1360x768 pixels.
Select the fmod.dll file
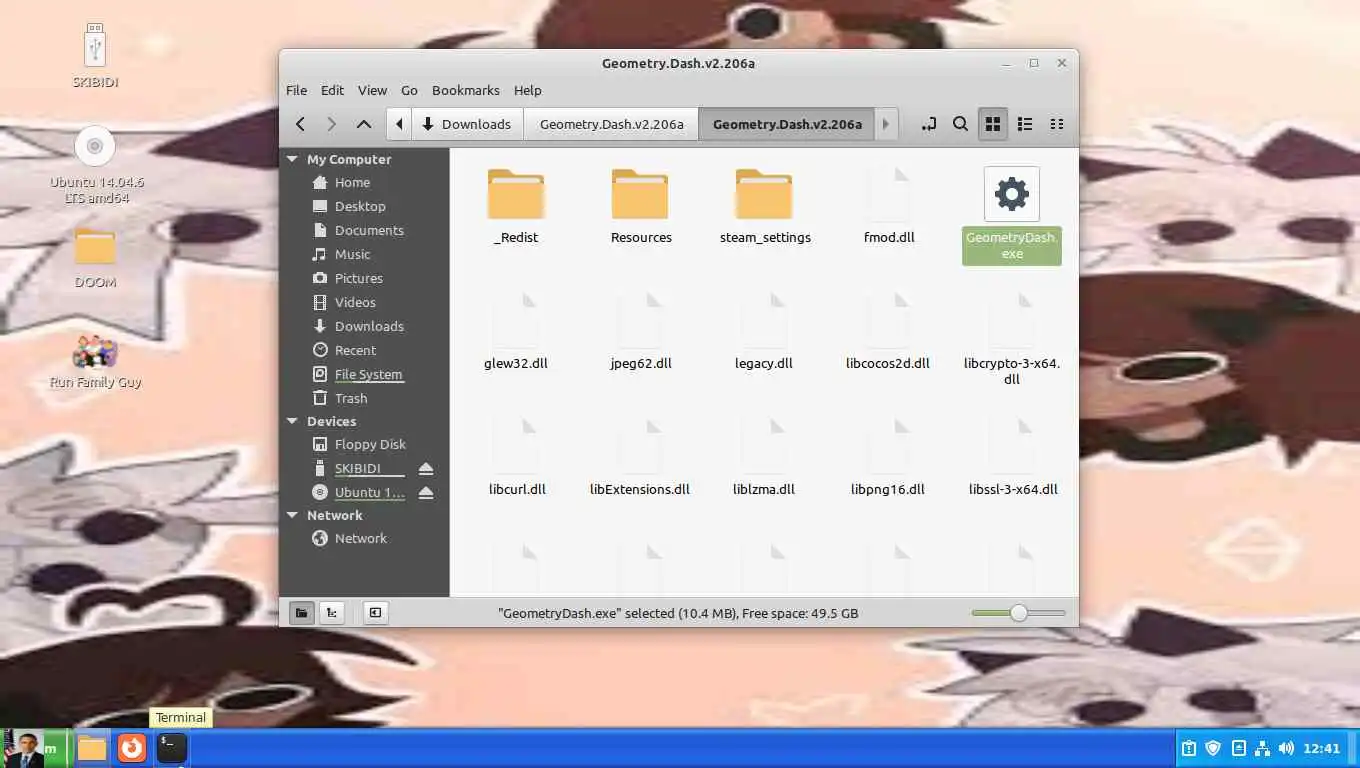(x=889, y=207)
